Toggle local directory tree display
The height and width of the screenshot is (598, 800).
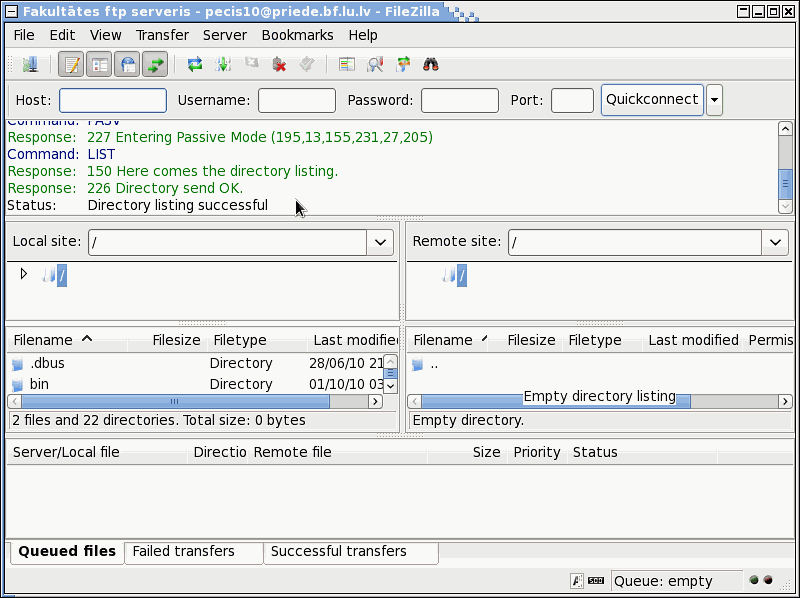click(x=99, y=64)
